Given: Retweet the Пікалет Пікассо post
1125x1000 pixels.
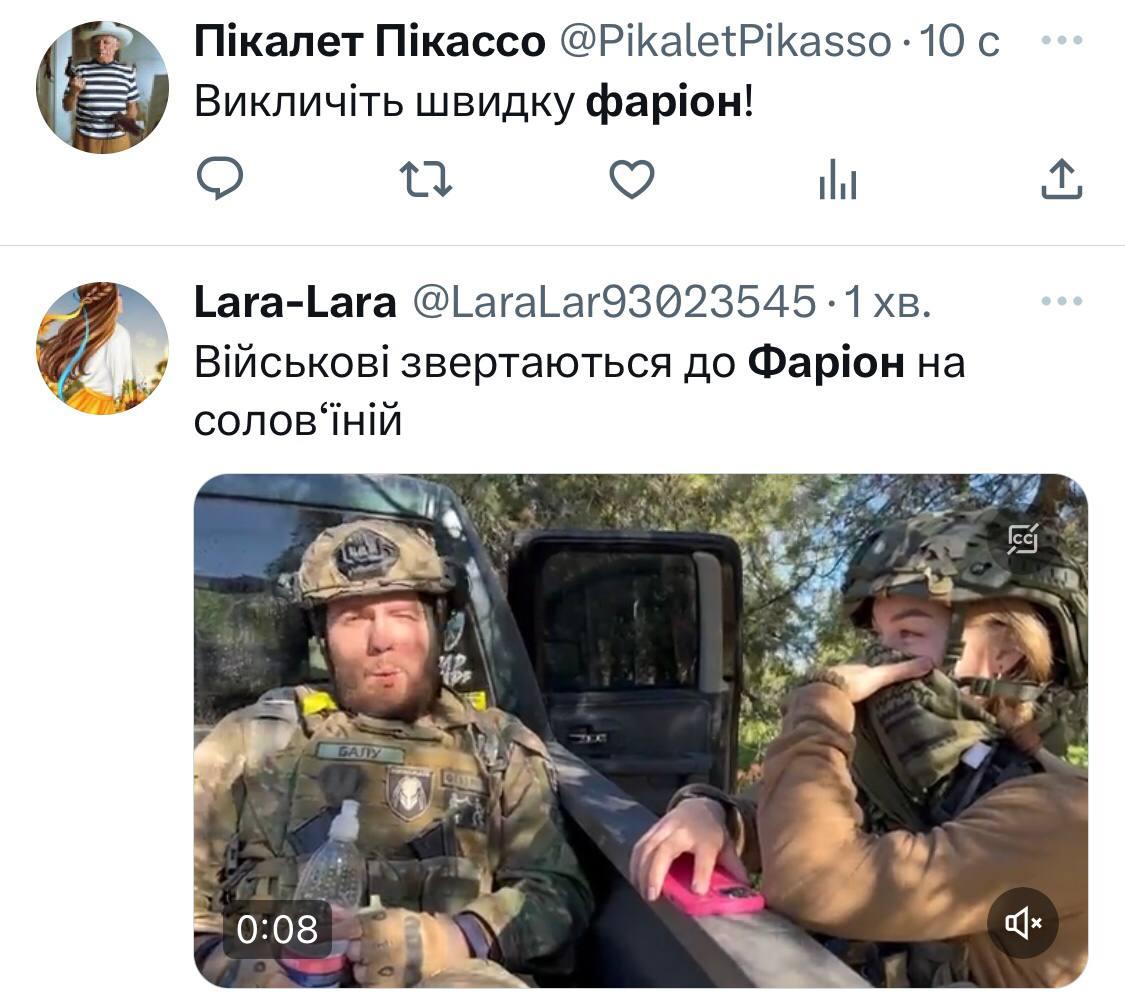Looking at the screenshot, I should [425, 179].
